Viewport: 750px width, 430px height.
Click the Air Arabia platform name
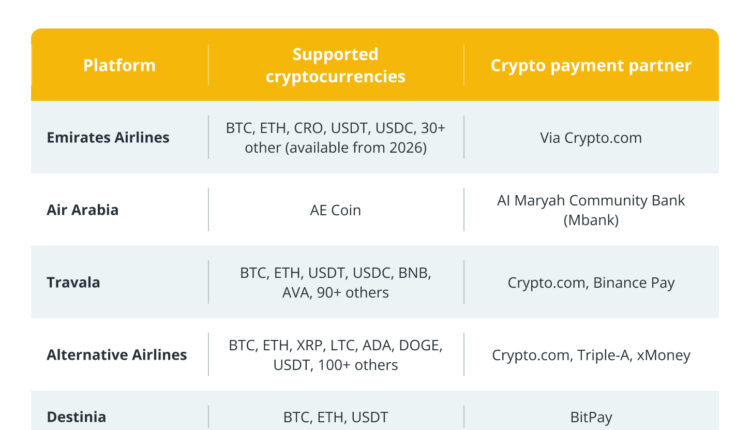(82, 210)
